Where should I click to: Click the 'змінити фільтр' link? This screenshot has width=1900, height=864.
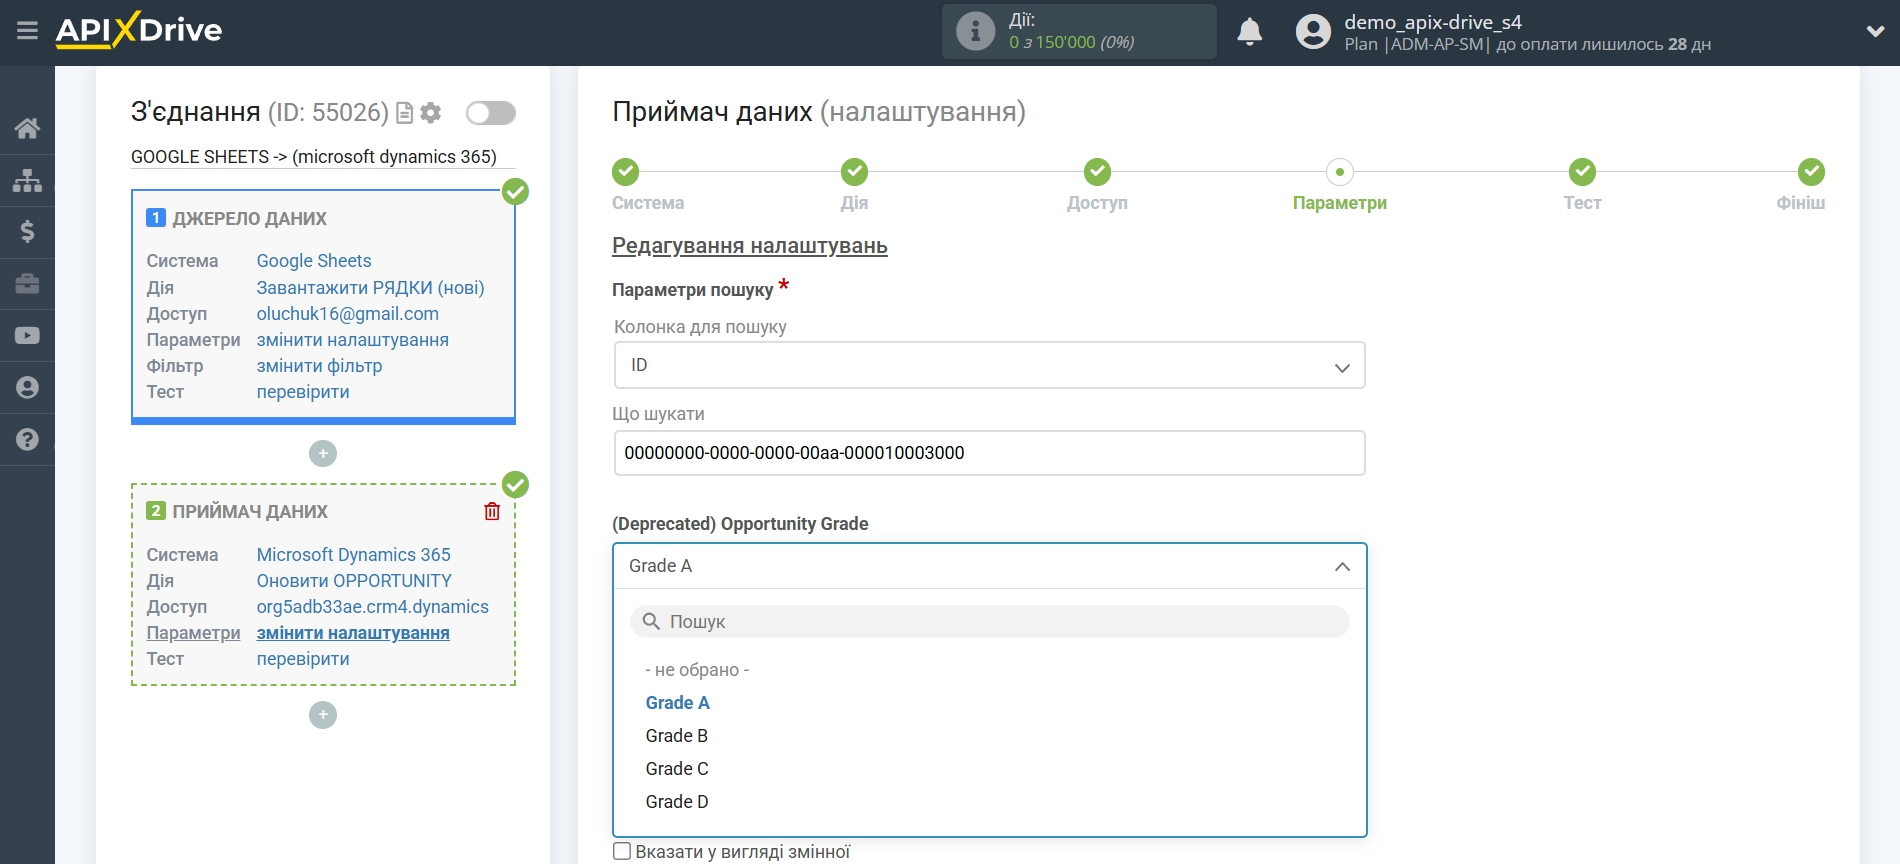[x=319, y=366]
